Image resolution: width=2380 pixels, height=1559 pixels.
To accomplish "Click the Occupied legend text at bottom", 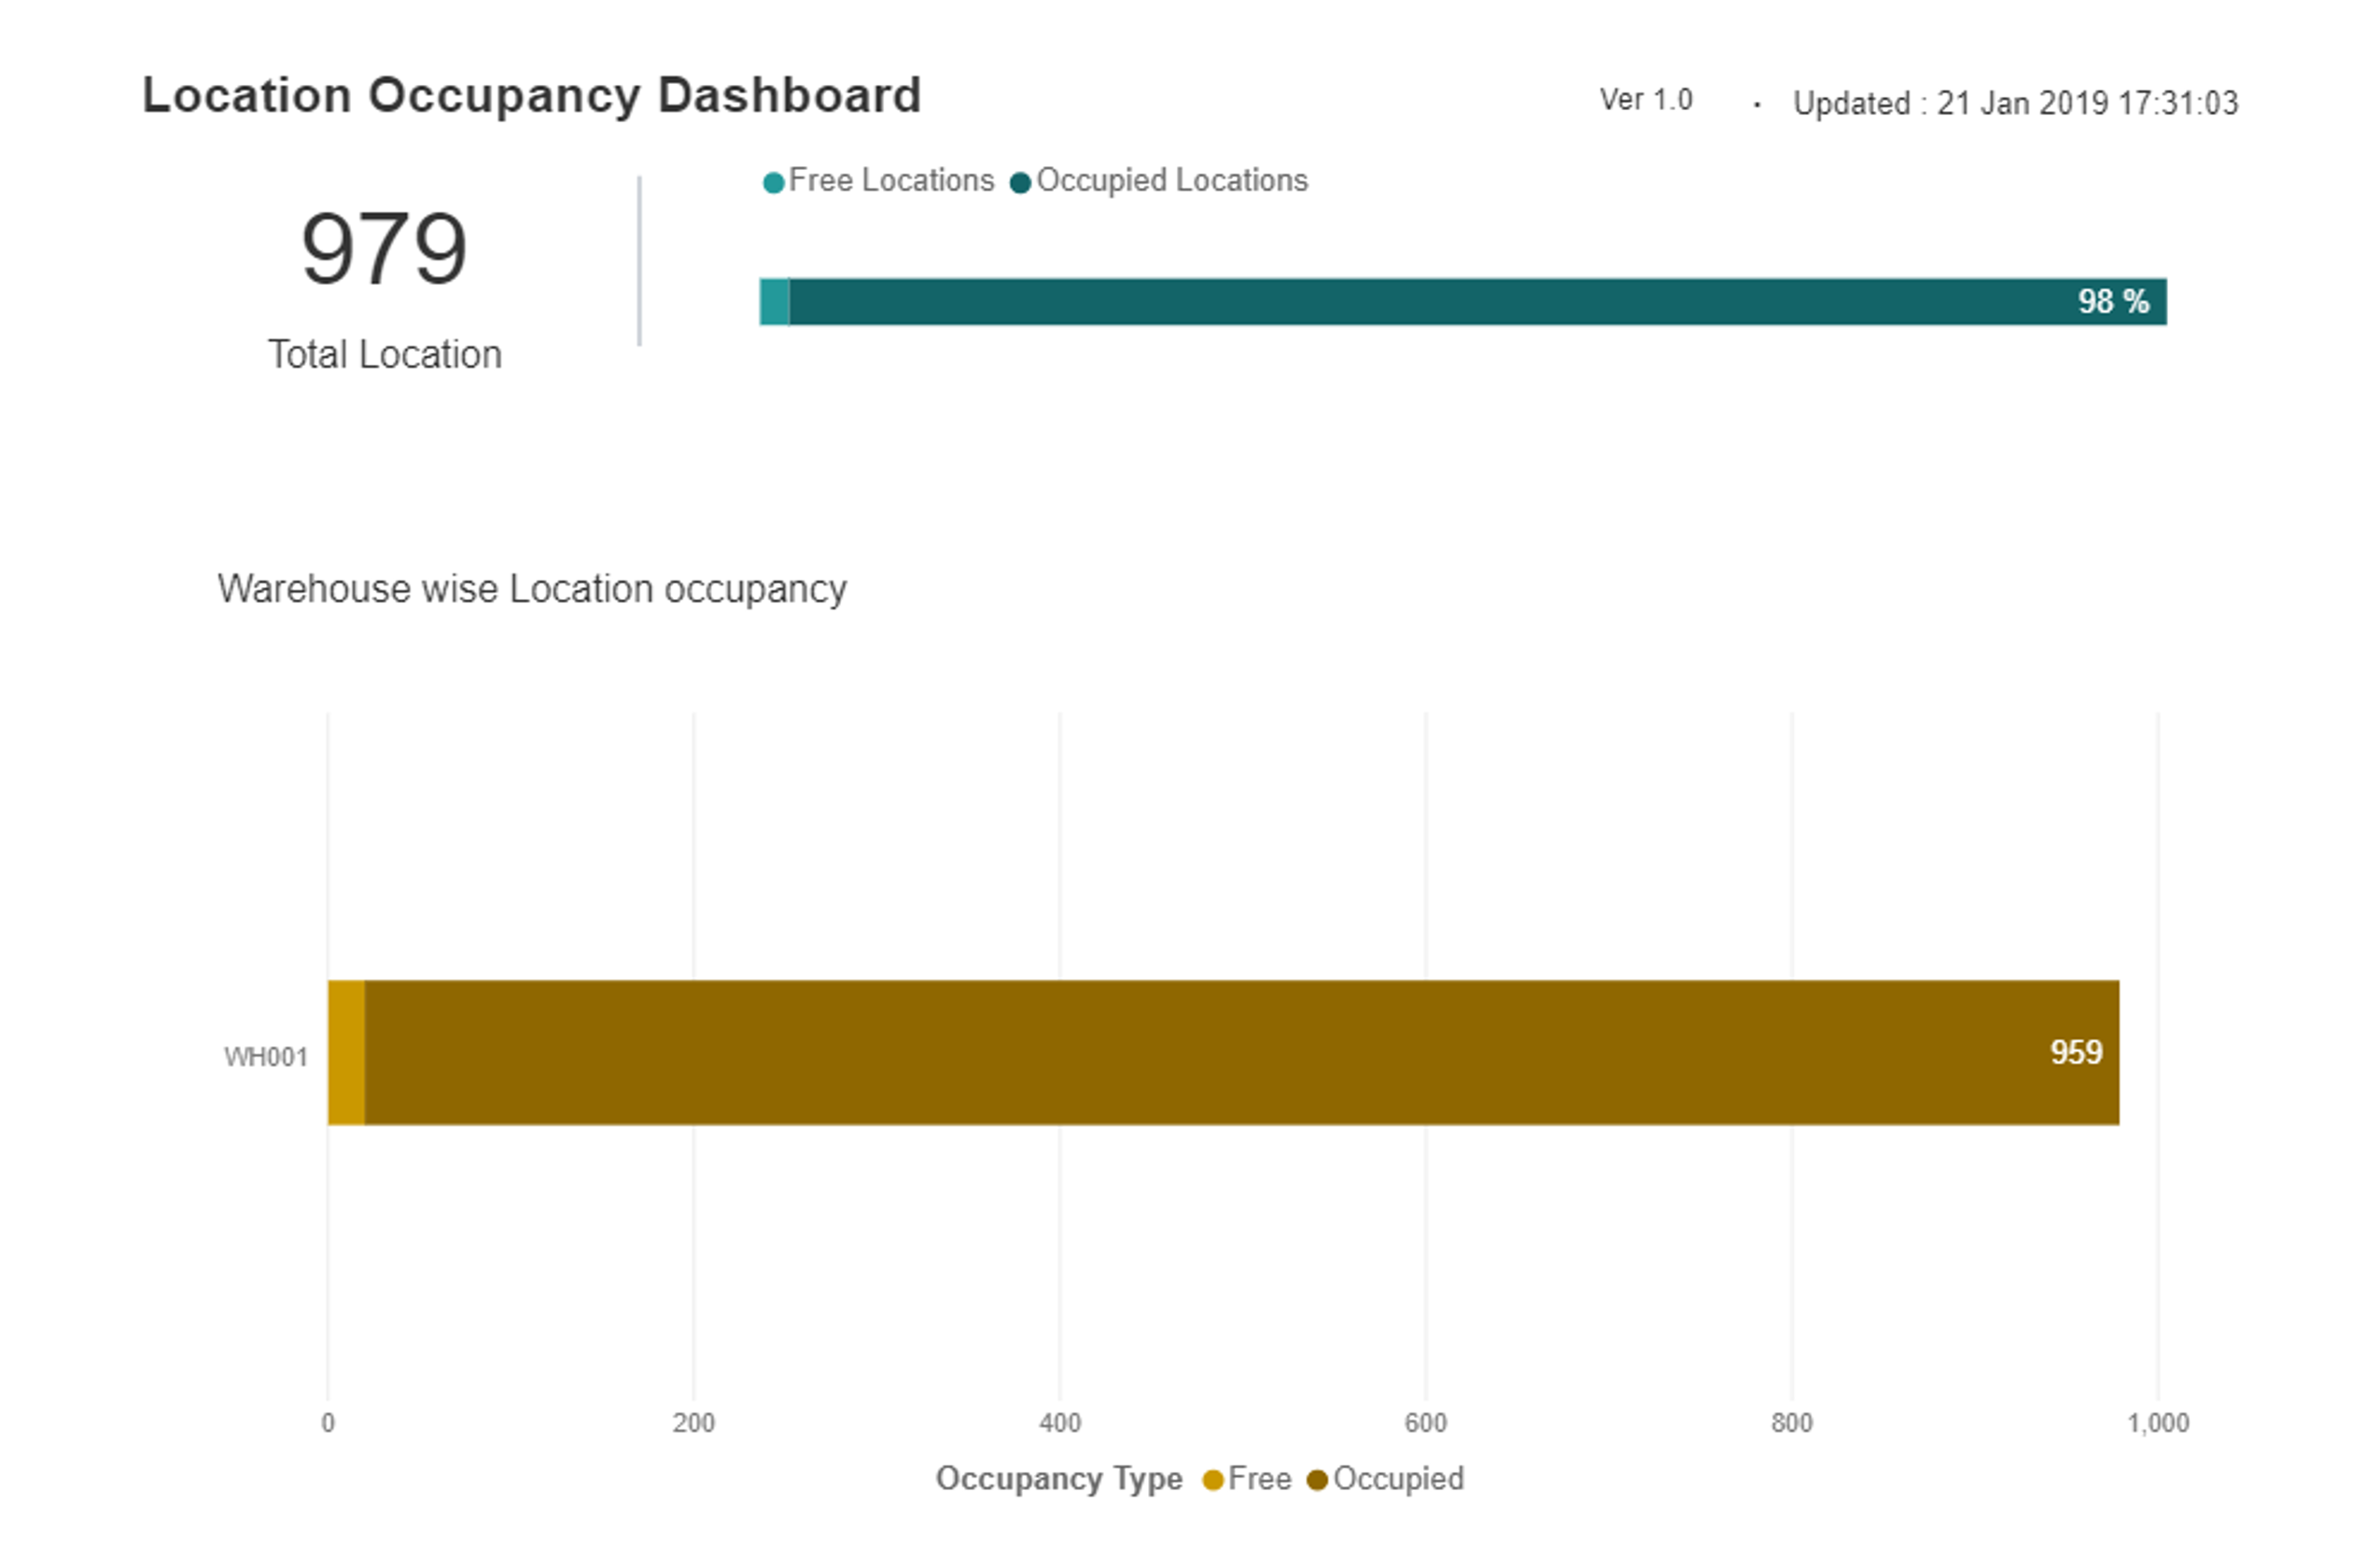I will click(1397, 1479).
